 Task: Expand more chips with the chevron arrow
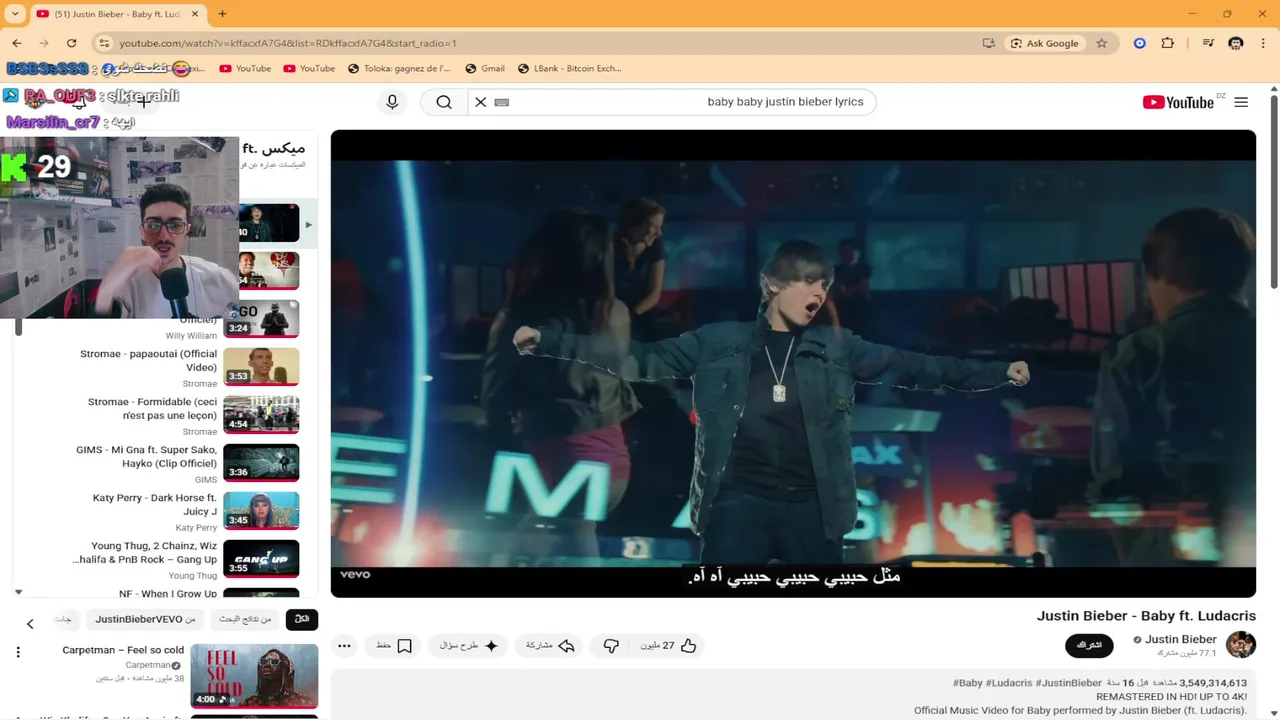point(30,623)
